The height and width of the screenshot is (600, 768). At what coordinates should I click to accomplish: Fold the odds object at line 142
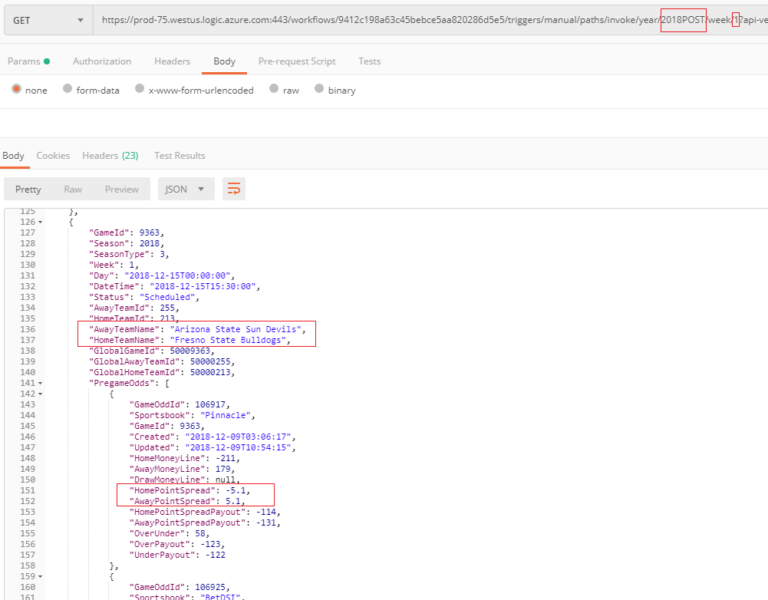[40, 394]
